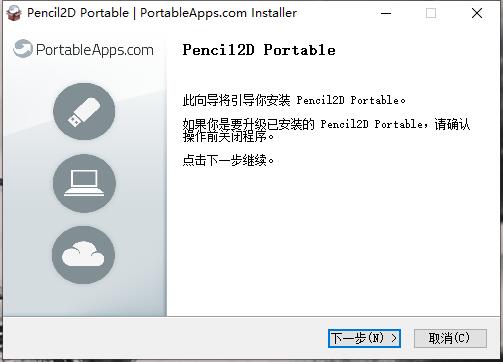Proceed with the 下一步(N) button
Viewport: 503px width, 362px height.
point(364,338)
